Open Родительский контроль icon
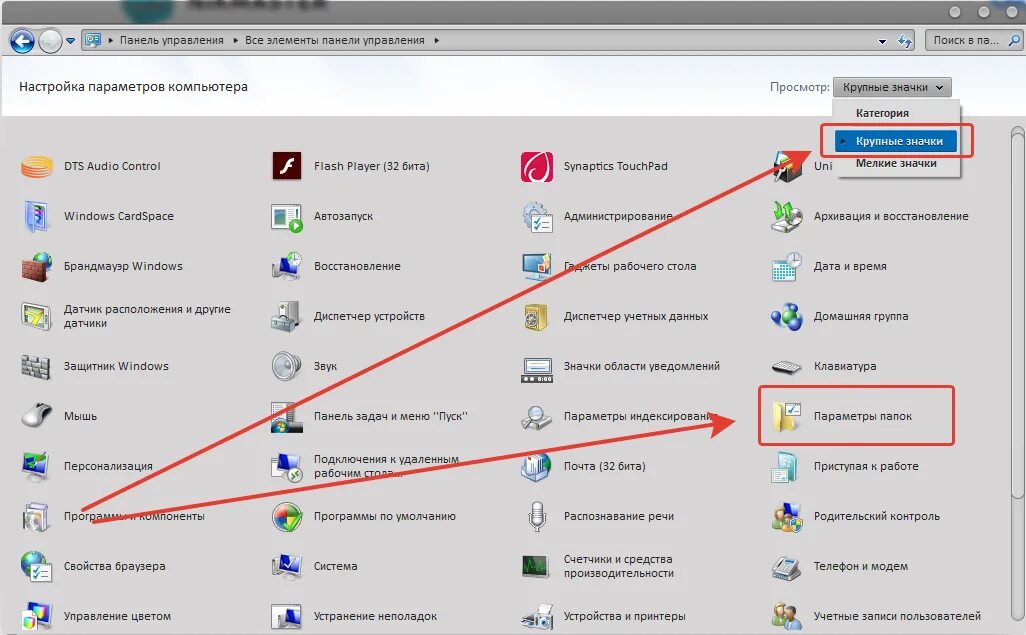The width and height of the screenshot is (1026, 635). pos(787,517)
